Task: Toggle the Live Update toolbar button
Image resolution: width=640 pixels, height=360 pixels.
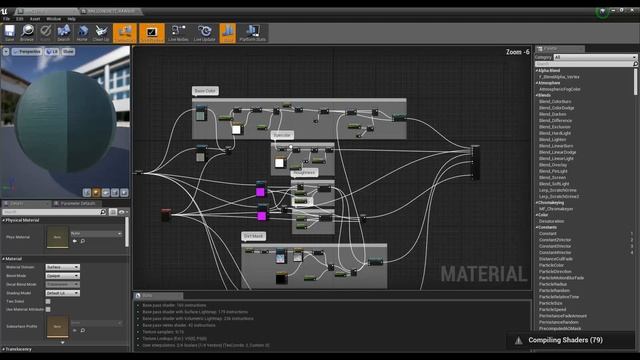Action: click(x=204, y=33)
